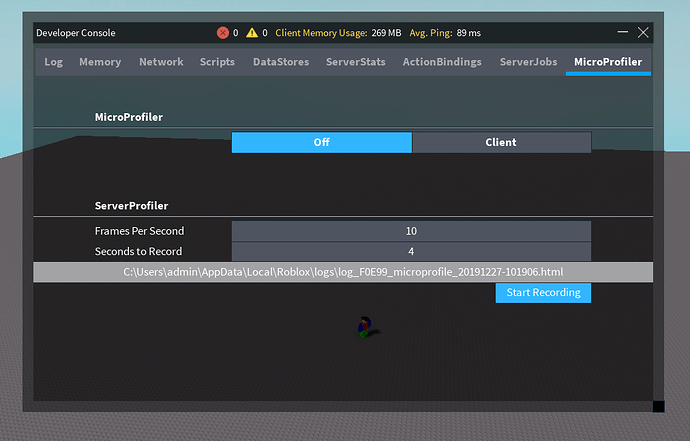This screenshot has height=441, width=690.
Task: Open the ActionBindings tab
Action: tap(442, 62)
